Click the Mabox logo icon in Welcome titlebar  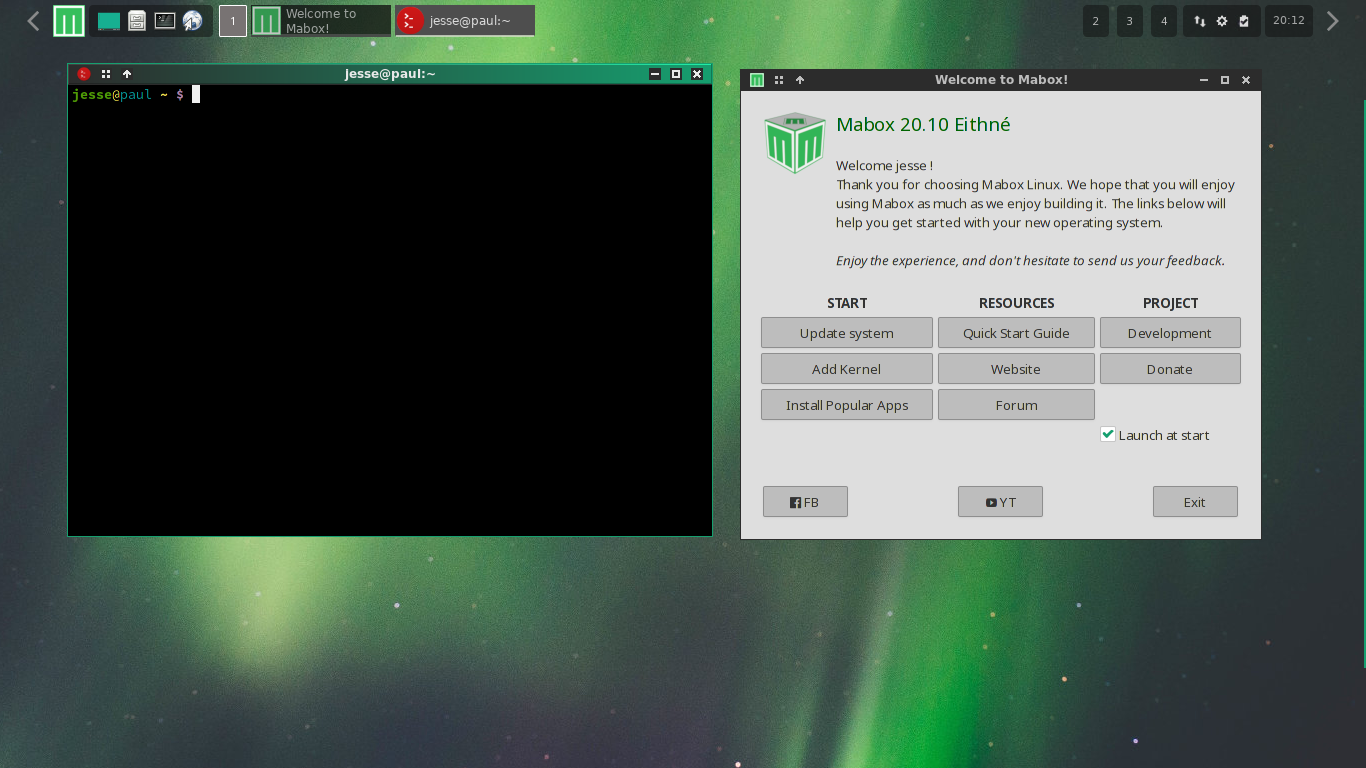[x=757, y=80]
